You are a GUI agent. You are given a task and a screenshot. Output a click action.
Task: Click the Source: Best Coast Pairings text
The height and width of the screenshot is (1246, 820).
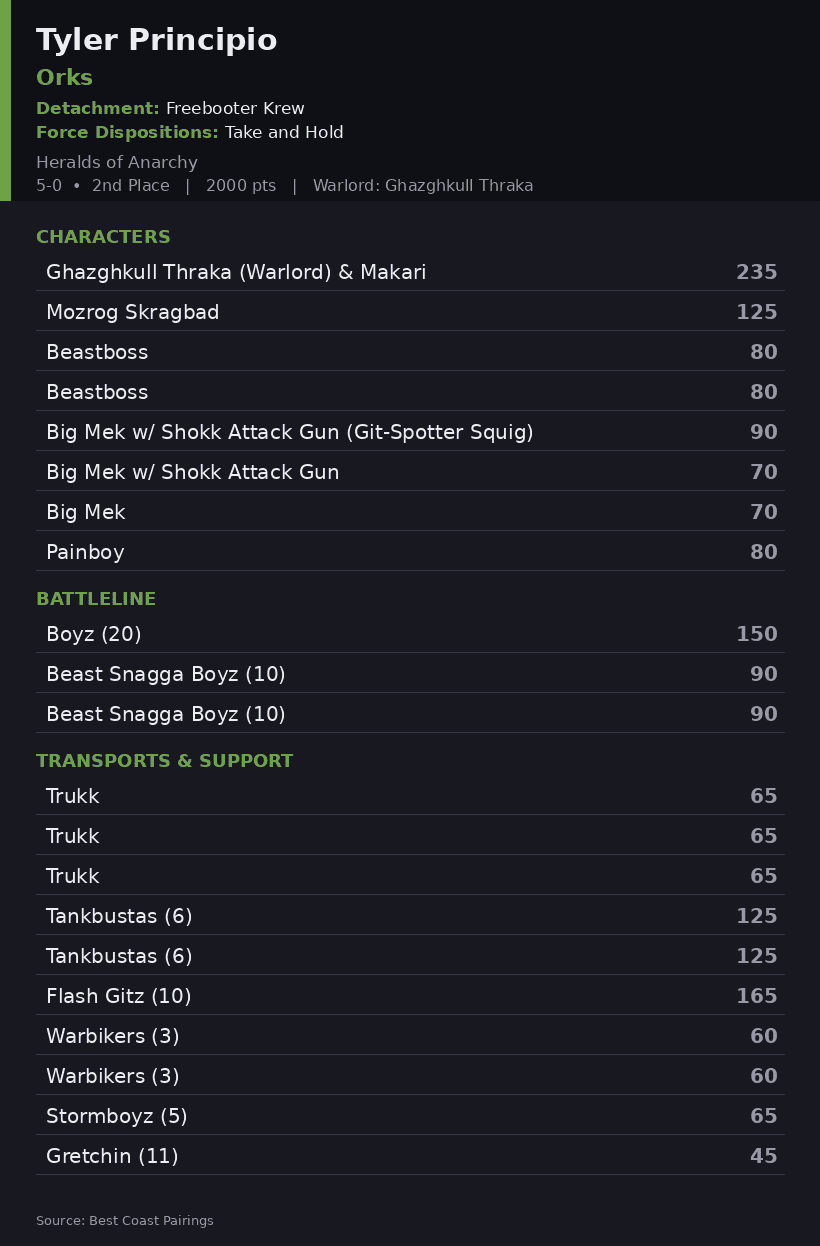tap(125, 1220)
